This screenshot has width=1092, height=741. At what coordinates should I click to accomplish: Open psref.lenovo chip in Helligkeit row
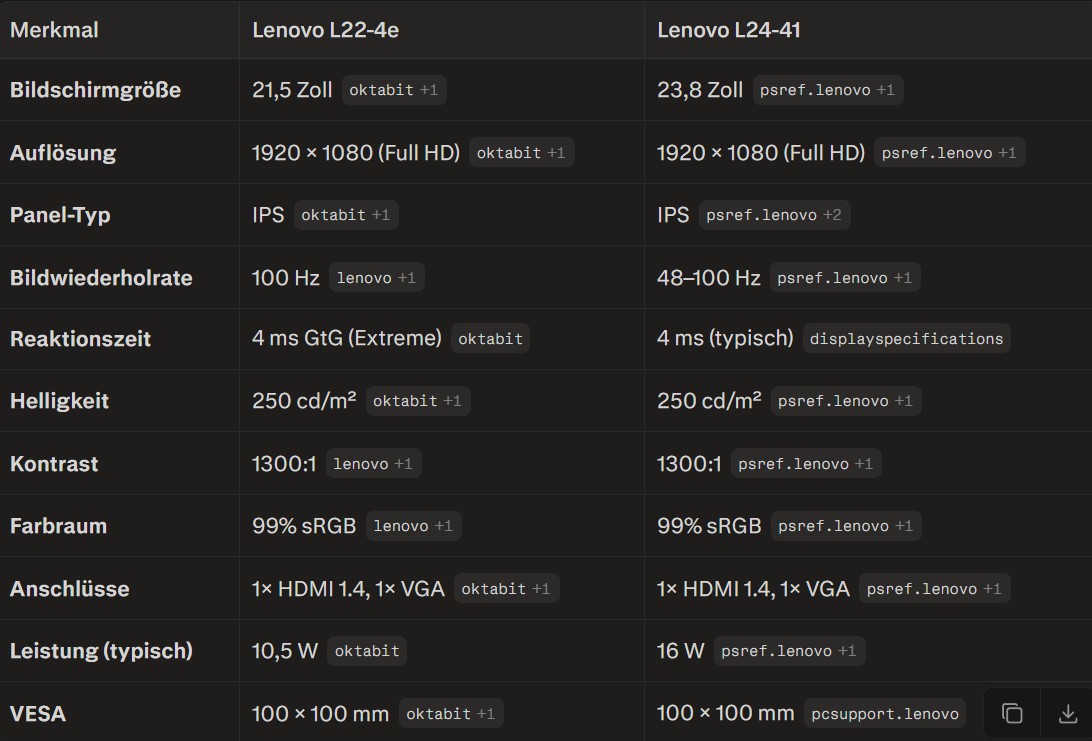tap(845, 400)
